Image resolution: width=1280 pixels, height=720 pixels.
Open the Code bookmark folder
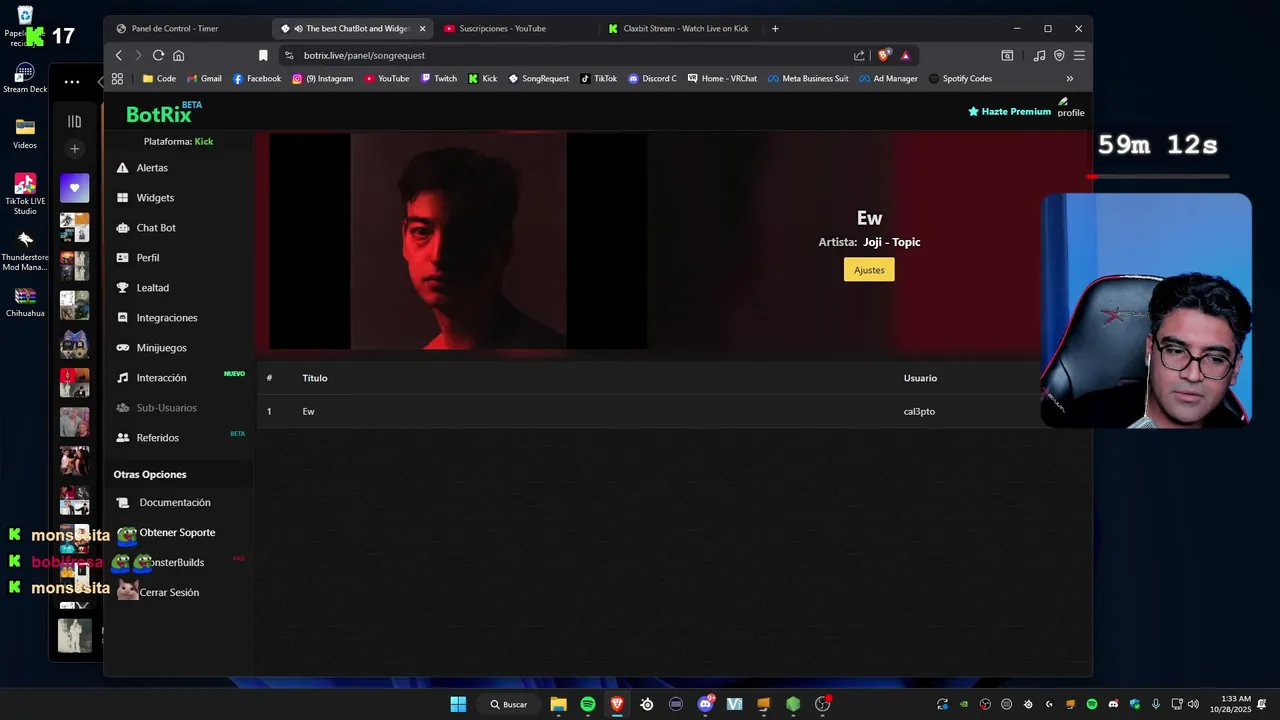tap(159, 78)
